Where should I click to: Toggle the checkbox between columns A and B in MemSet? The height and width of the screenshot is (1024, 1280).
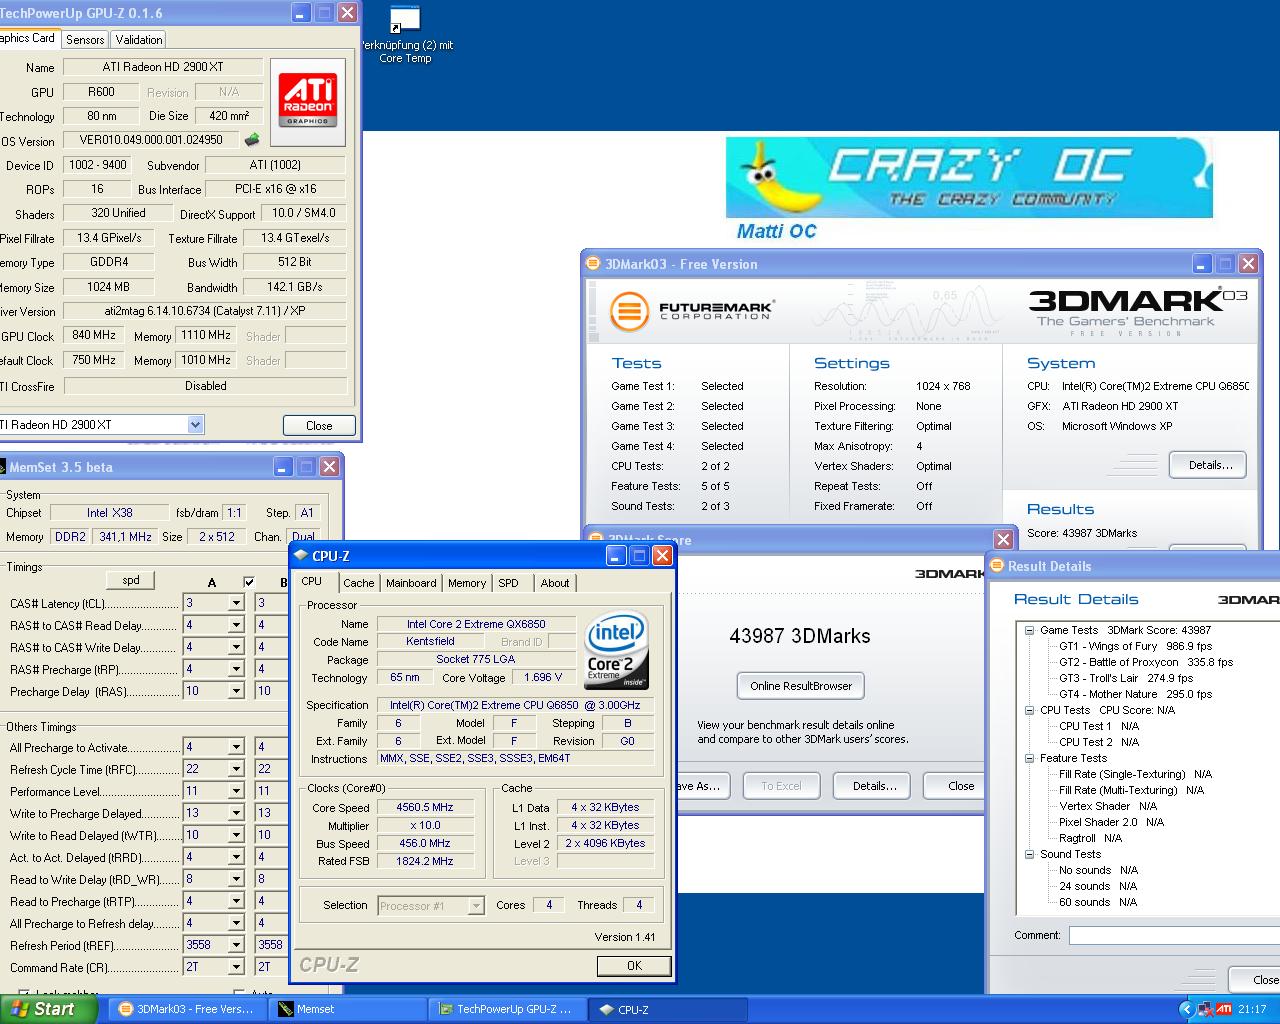249,582
